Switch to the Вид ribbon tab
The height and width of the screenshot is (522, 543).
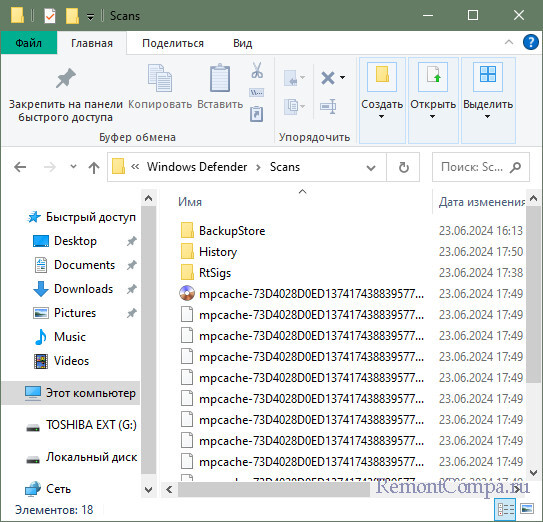pyautogui.click(x=242, y=43)
